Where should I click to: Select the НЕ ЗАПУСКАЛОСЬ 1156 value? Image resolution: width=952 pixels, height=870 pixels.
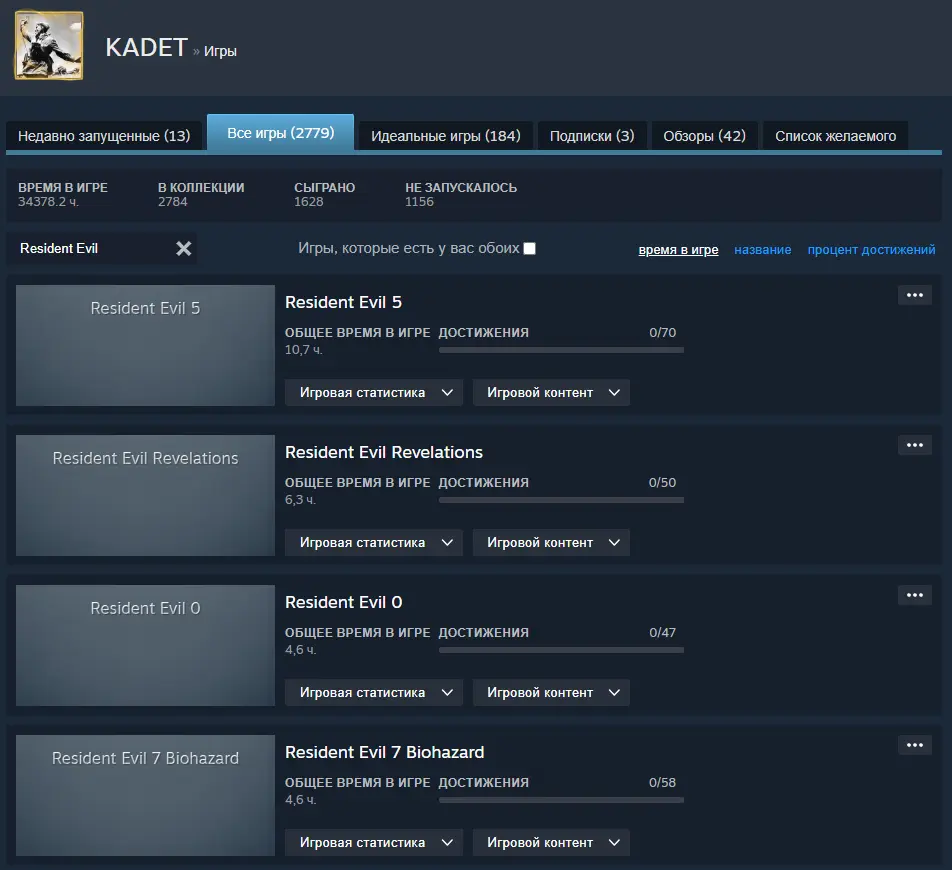pos(420,202)
